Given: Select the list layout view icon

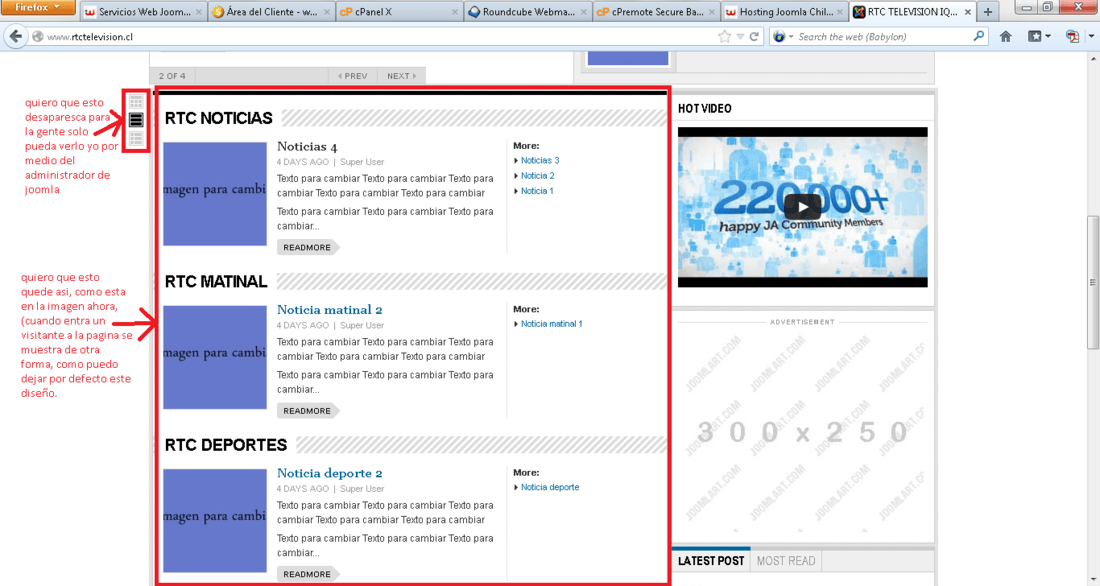Looking at the screenshot, I should 136,120.
